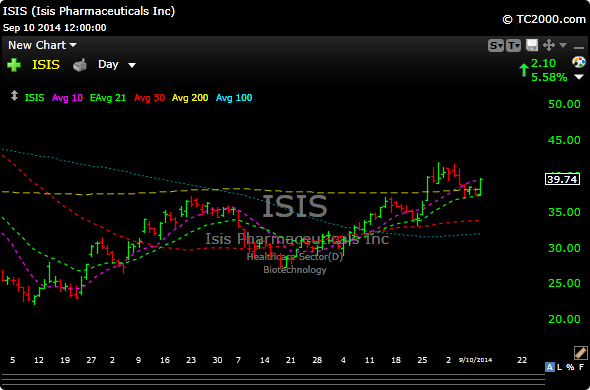Viewport: 590px width, 390px height.
Task: Open the T dropdown button
Action: (x=514, y=46)
